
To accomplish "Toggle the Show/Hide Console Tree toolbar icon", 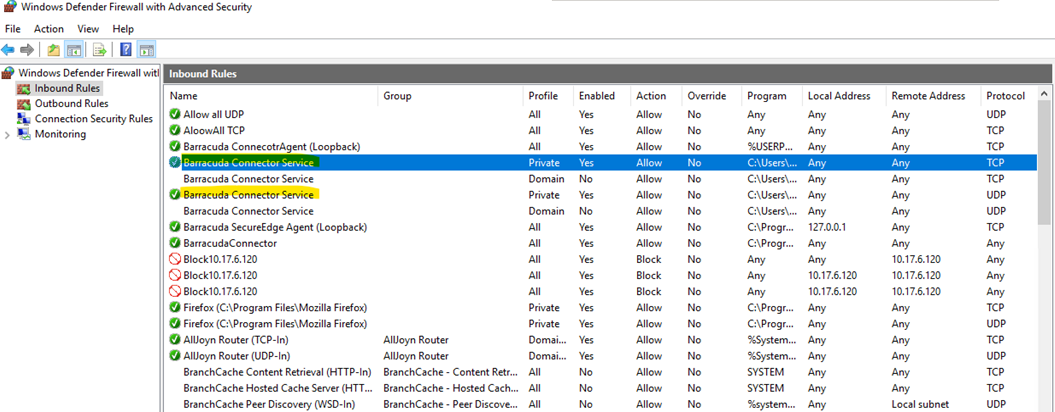I will coord(74,49).
